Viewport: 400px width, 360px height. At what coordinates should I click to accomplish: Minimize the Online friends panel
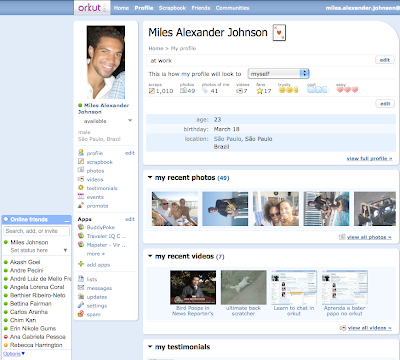click(67, 220)
